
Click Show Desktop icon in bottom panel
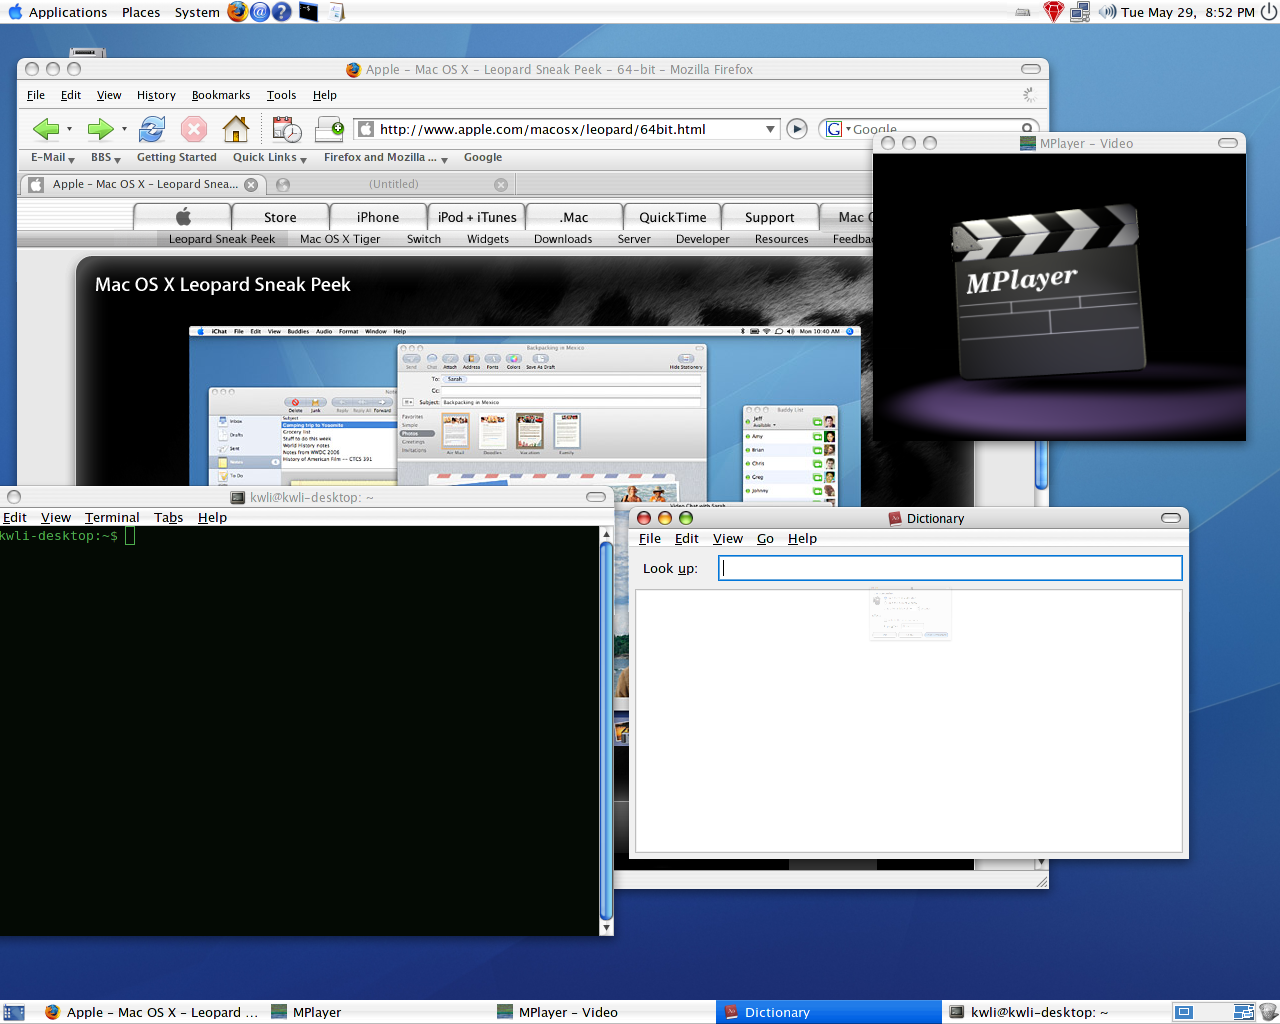coord(14,1012)
